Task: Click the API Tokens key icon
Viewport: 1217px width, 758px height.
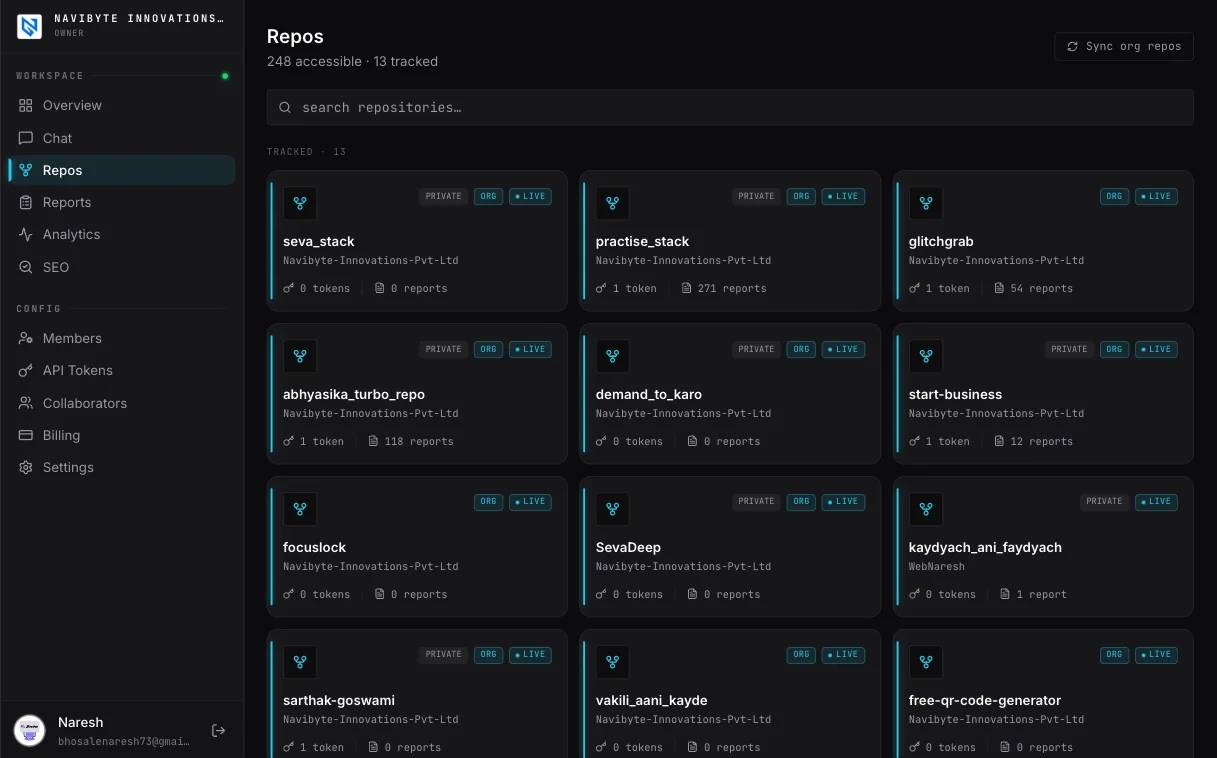Action: tap(26, 370)
